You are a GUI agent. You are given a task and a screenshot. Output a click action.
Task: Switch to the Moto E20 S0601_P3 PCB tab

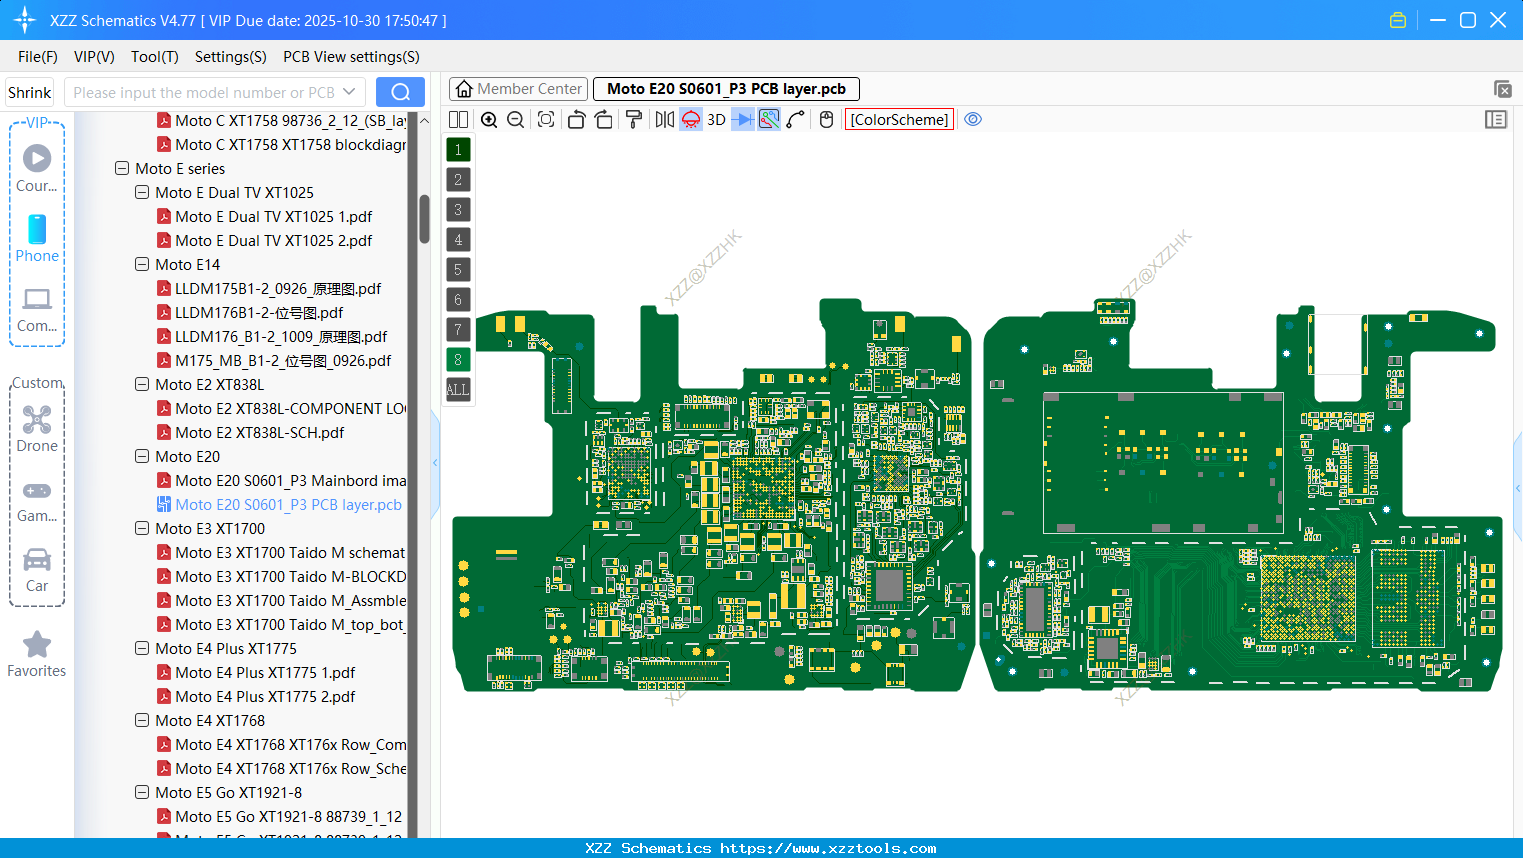(x=727, y=88)
